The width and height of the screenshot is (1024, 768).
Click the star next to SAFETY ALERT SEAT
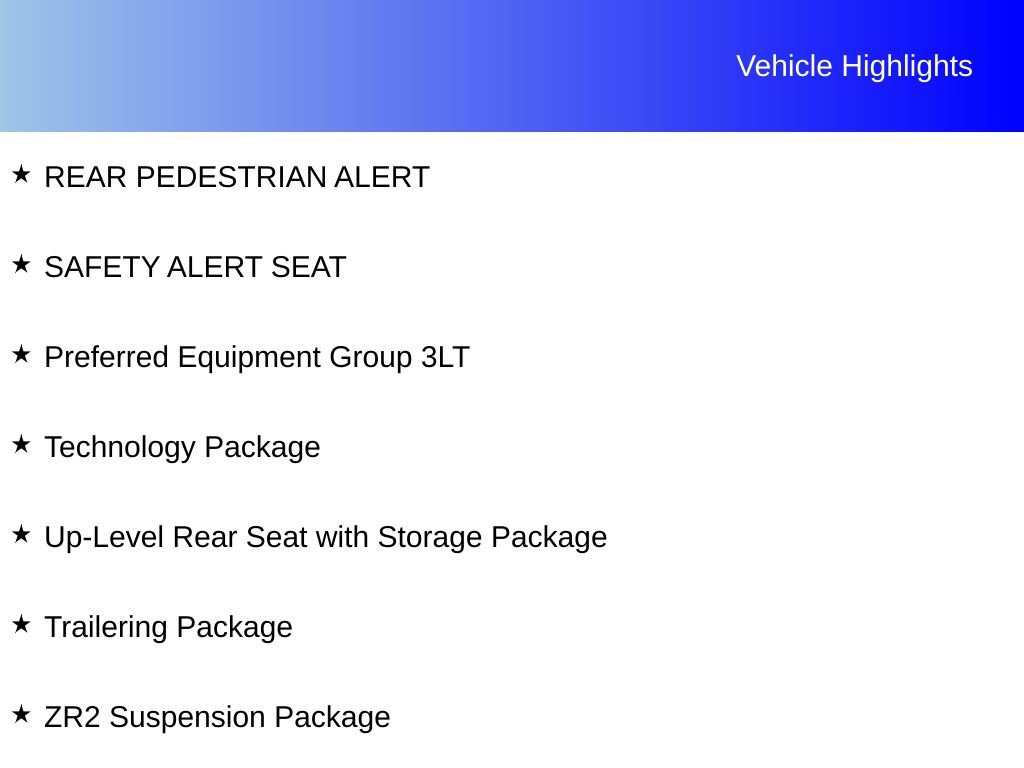(21, 265)
